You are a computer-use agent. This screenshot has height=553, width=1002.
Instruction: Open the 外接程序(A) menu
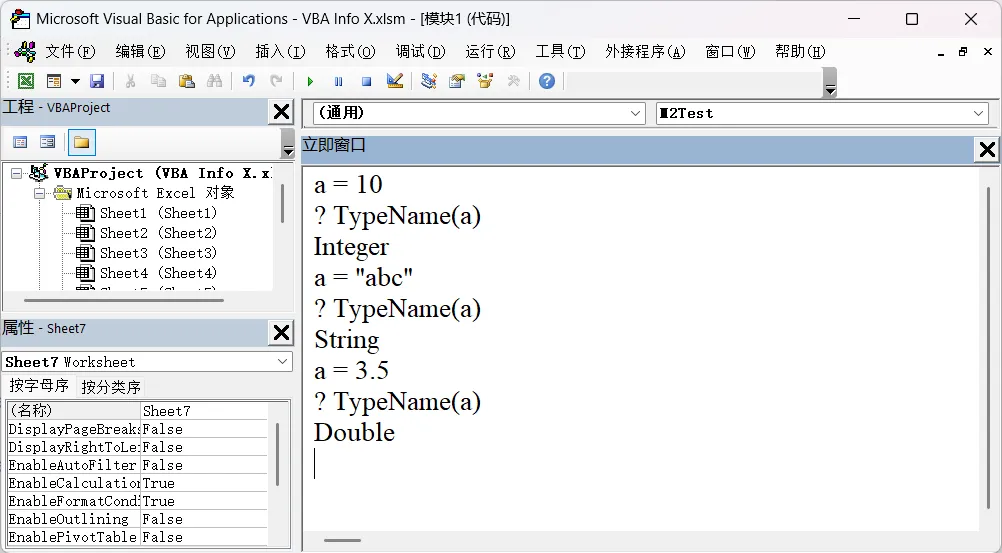(645, 52)
